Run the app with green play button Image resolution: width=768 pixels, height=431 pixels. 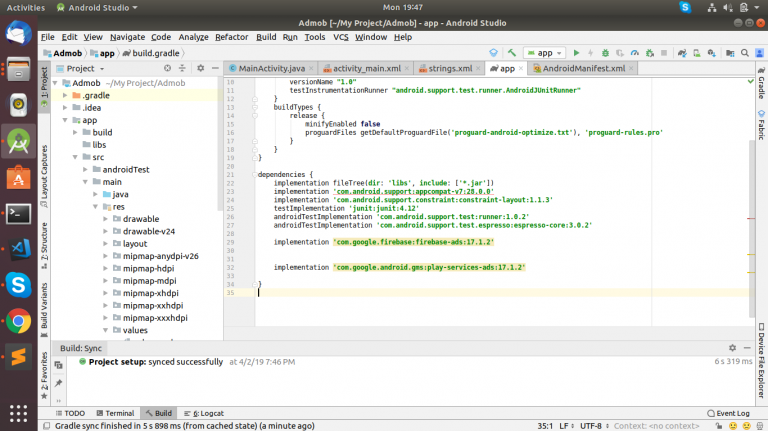pos(576,53)
